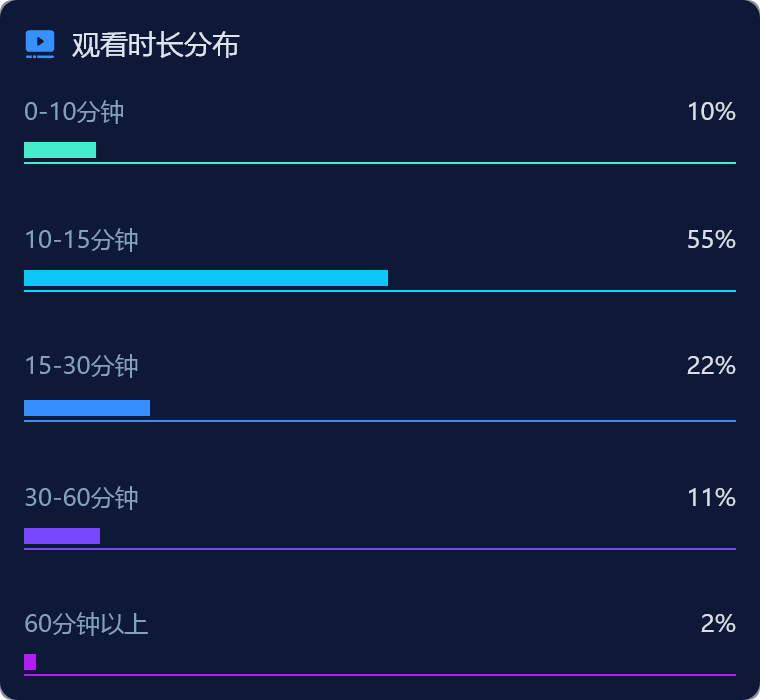Click the 观看时长分布 panel title

click(156, 45)
